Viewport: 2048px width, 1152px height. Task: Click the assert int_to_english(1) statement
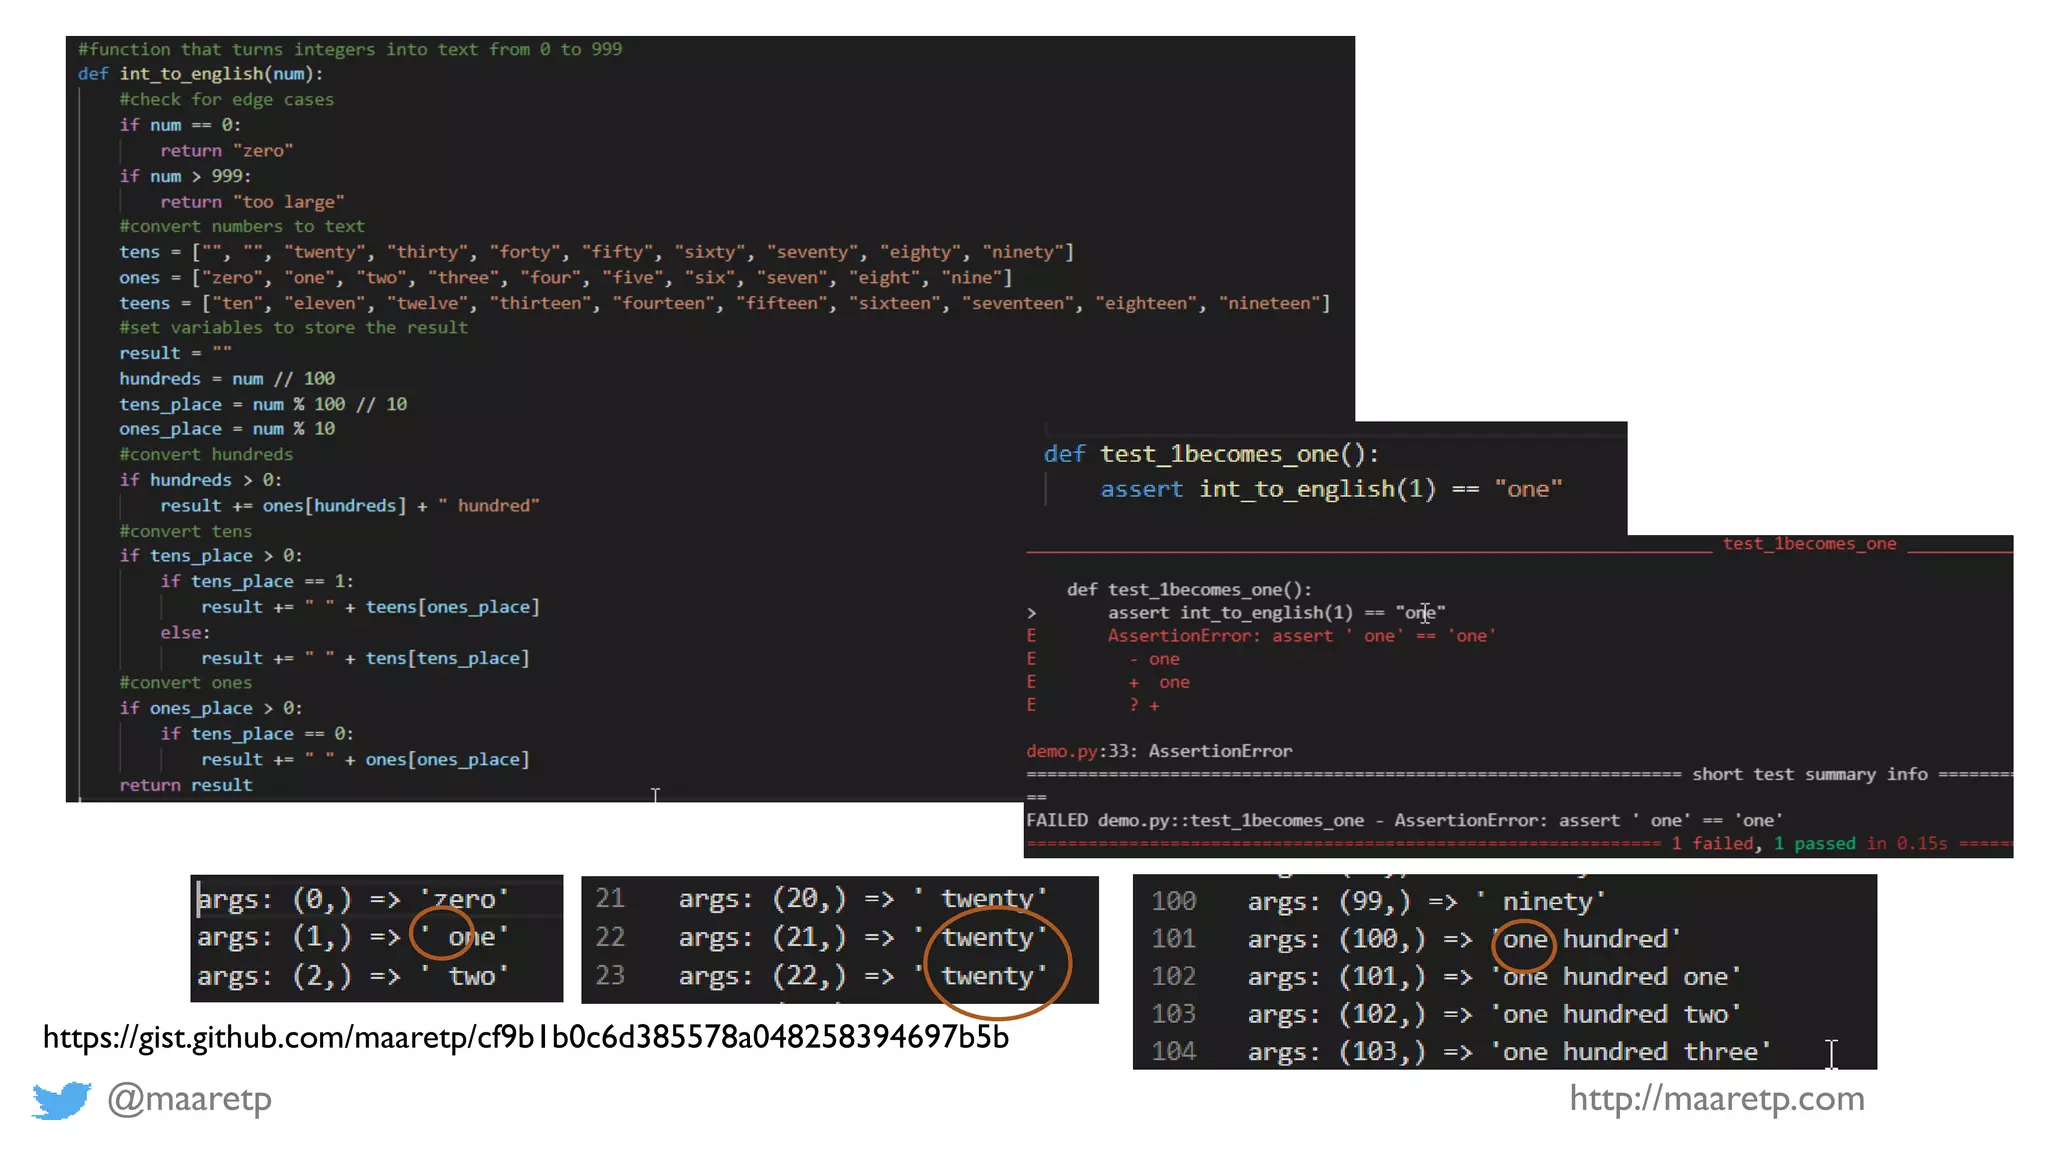coord(1330,489)
